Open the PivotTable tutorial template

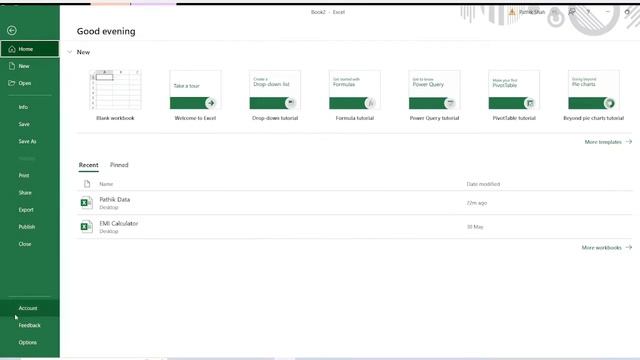(514, 95)
